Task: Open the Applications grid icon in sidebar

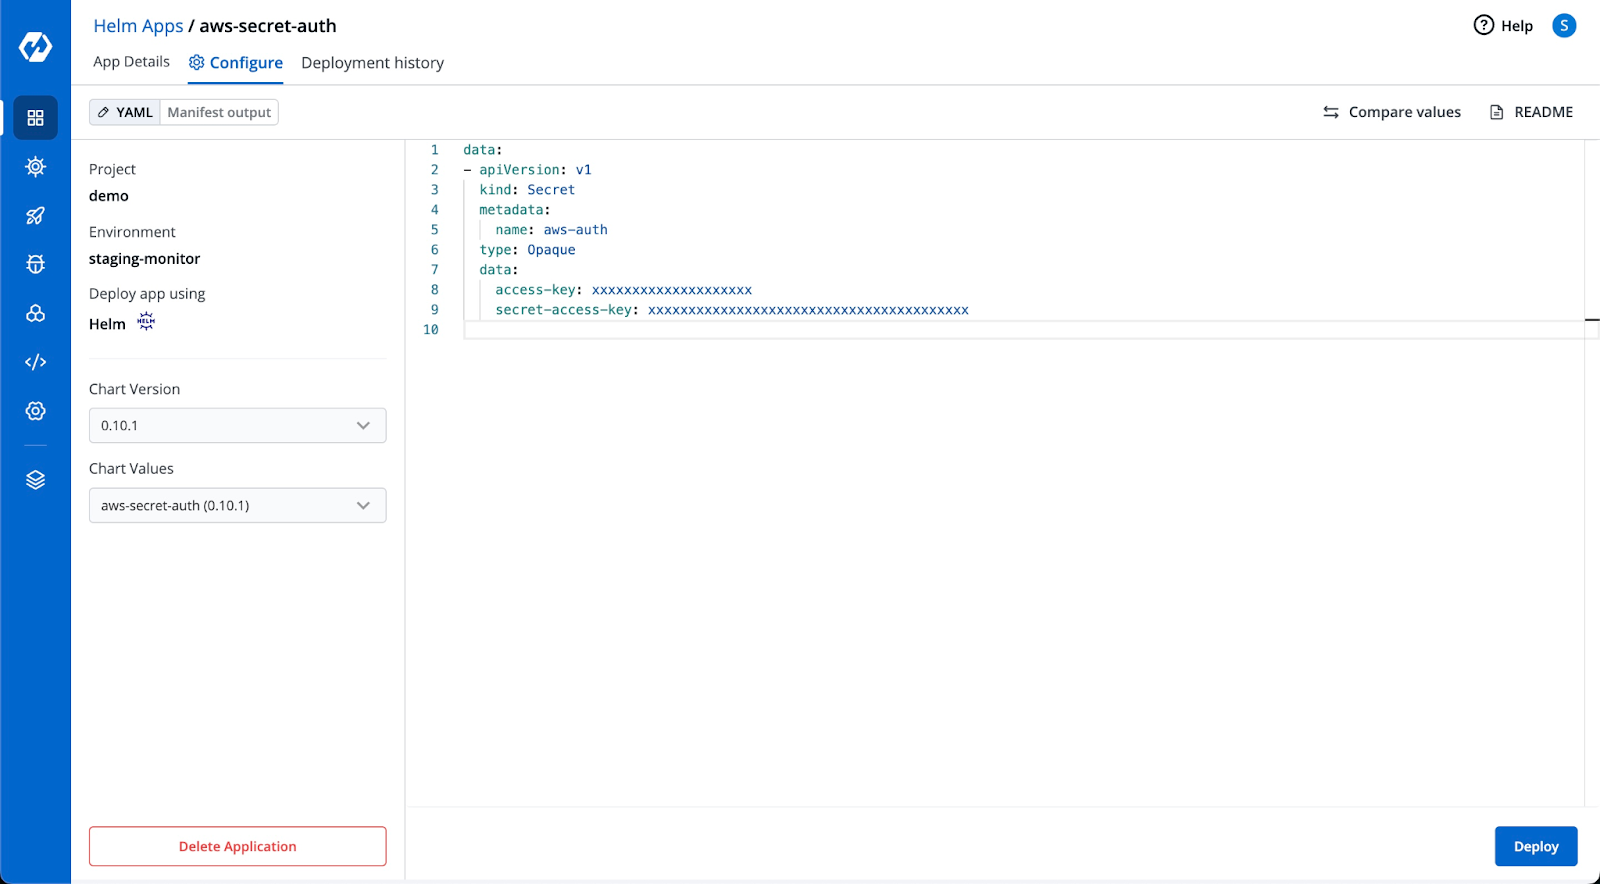Action: point(35,118)
